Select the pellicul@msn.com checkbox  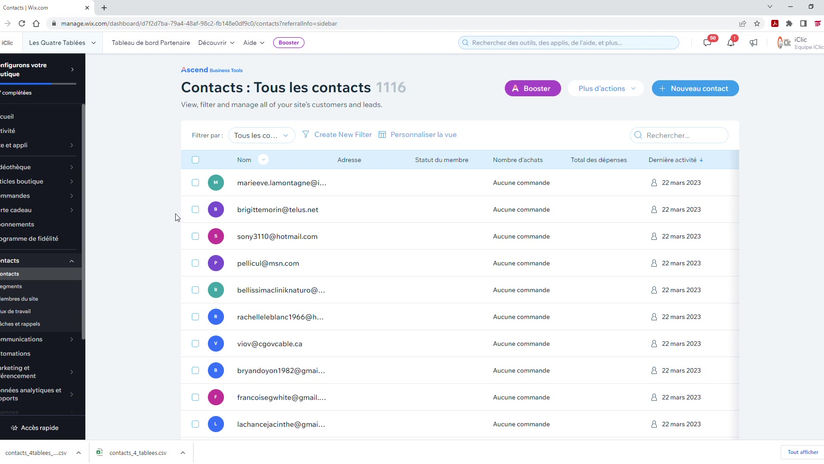click(x=195, y=263)
